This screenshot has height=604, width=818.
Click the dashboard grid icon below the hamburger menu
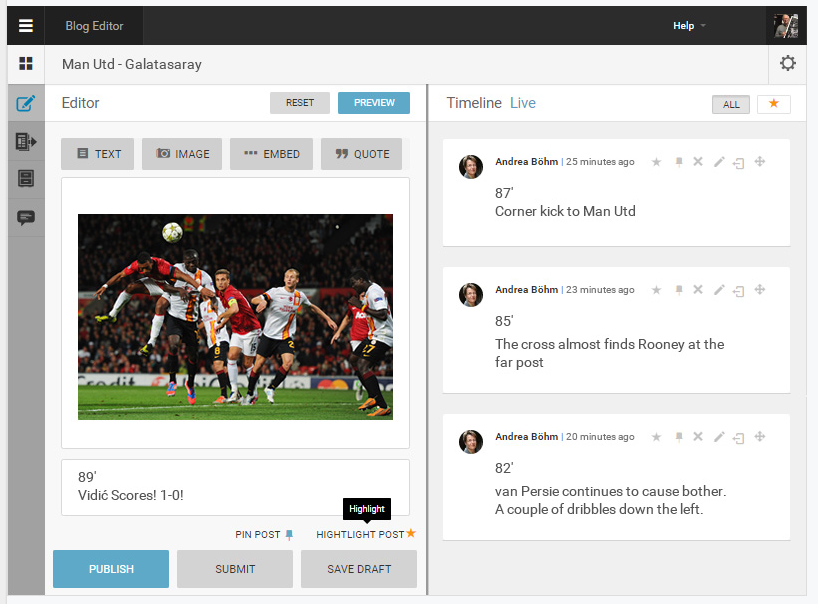pyautogui.click(x=25, y=63)
